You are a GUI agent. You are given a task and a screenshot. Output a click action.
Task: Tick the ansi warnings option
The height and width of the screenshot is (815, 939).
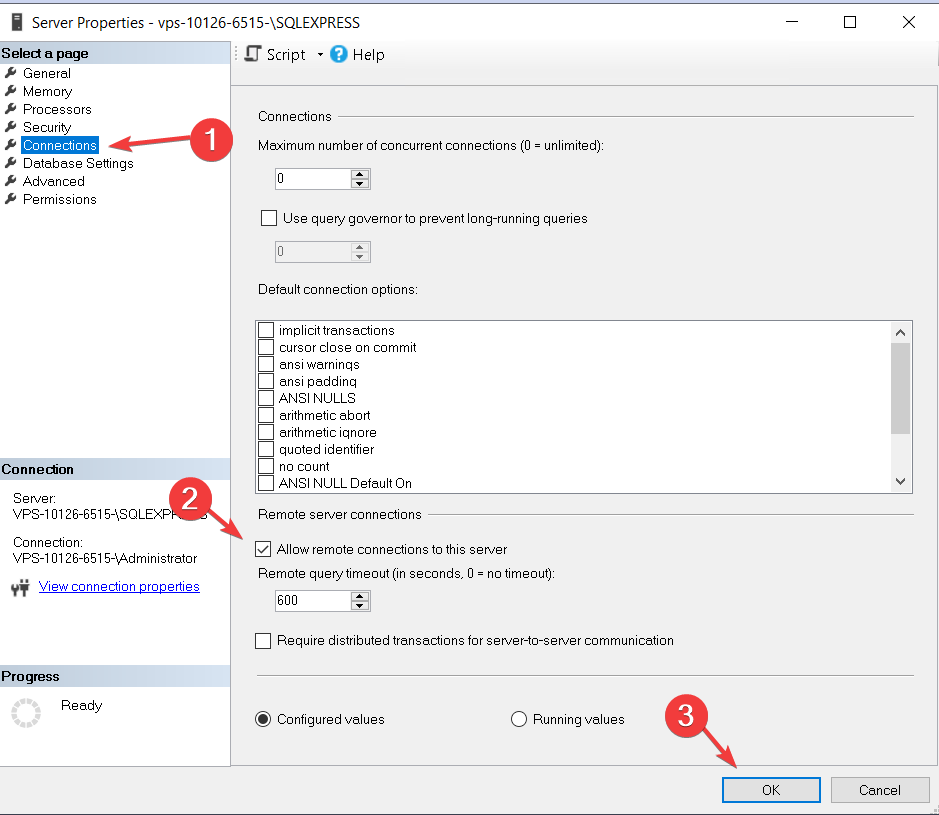coord(266,364)
